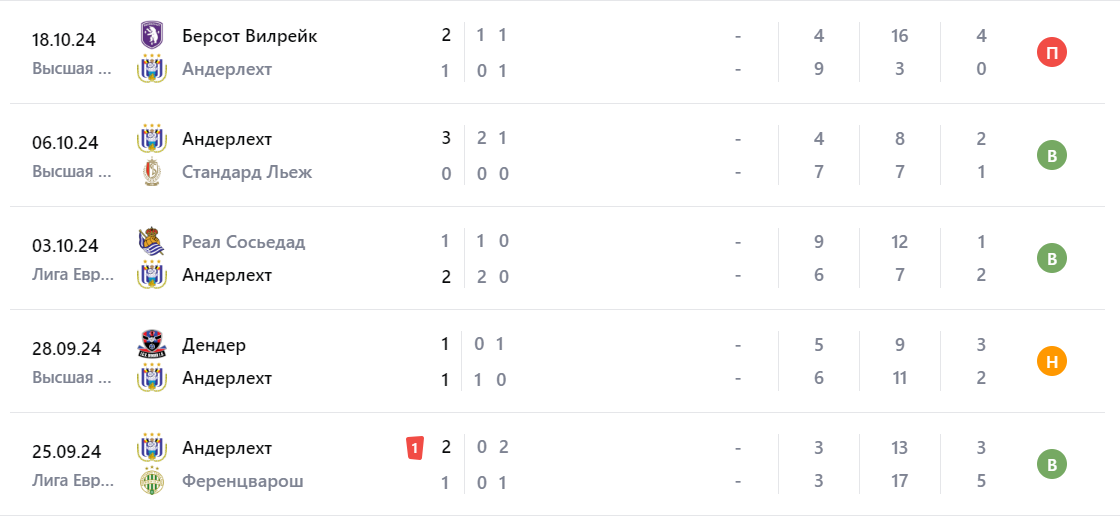Click the "Лига Евр..." label under 03.10.24
Screen dimensions: 1120x517
[72, 275]
